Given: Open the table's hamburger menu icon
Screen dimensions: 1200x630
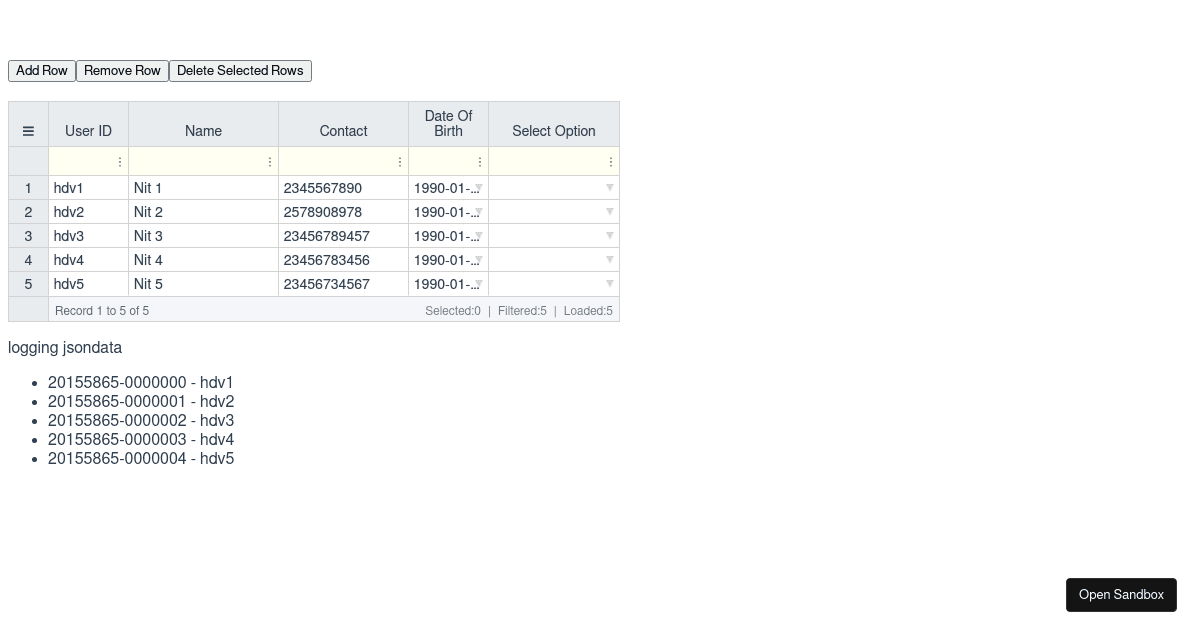Looking at the screenshot, I should [28, 131].
